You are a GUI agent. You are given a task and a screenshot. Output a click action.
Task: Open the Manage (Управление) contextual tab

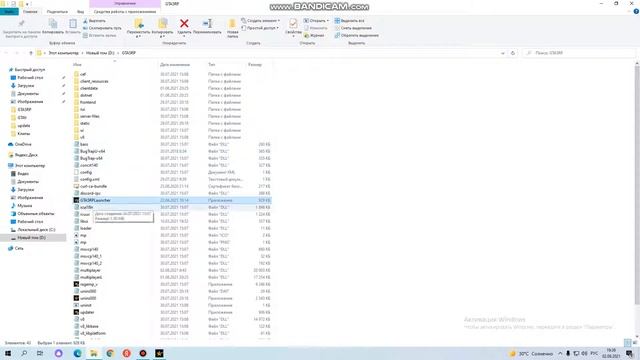coord(125,4)
